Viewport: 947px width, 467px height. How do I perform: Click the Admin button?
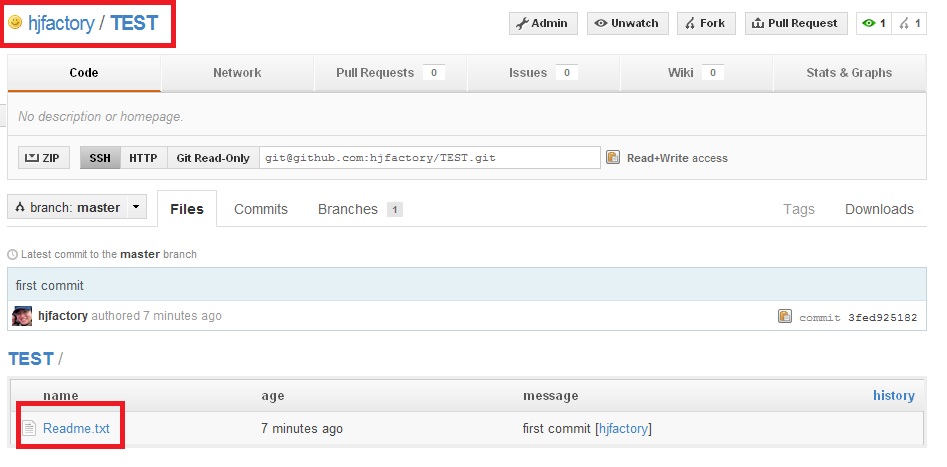(x=543, y=24)
